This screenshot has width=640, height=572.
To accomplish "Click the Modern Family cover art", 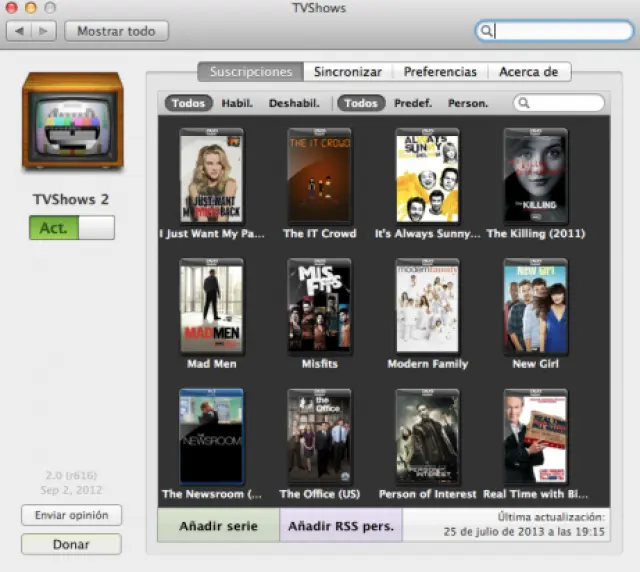I will [x=427, y=306].
